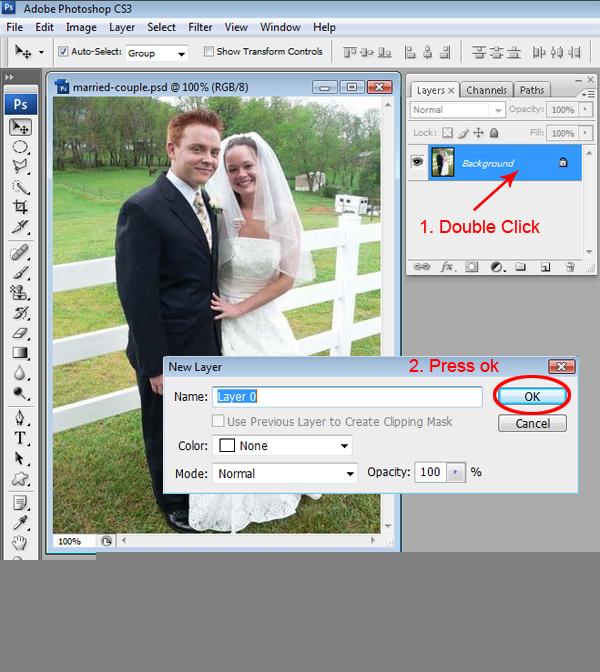Select the Blur tool
Screen dimensions: 600x672
(20, 373)
